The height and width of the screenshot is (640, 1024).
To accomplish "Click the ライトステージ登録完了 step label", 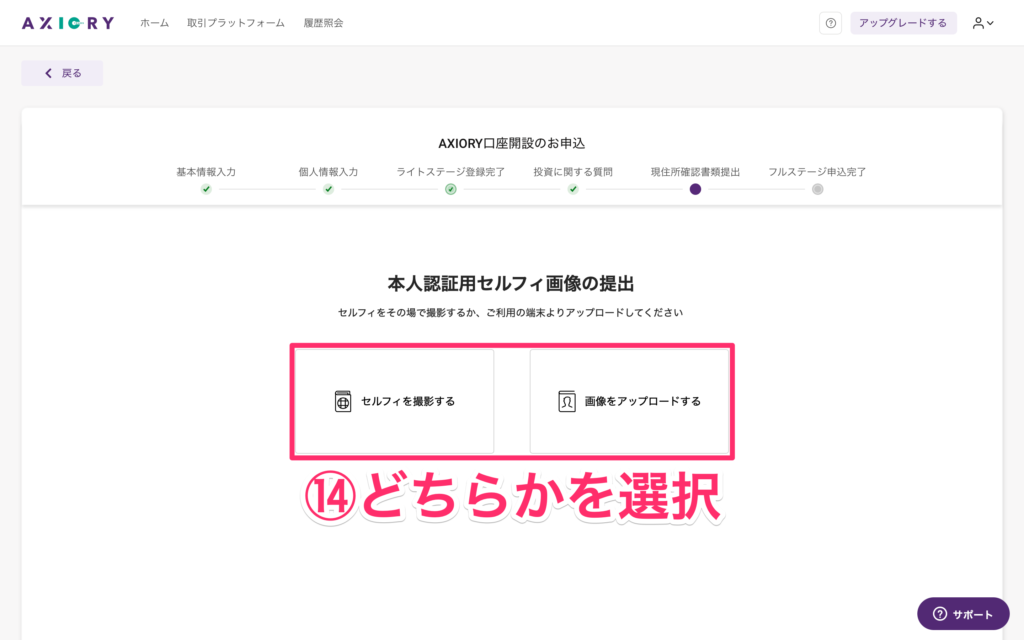I will click(451, 172).
